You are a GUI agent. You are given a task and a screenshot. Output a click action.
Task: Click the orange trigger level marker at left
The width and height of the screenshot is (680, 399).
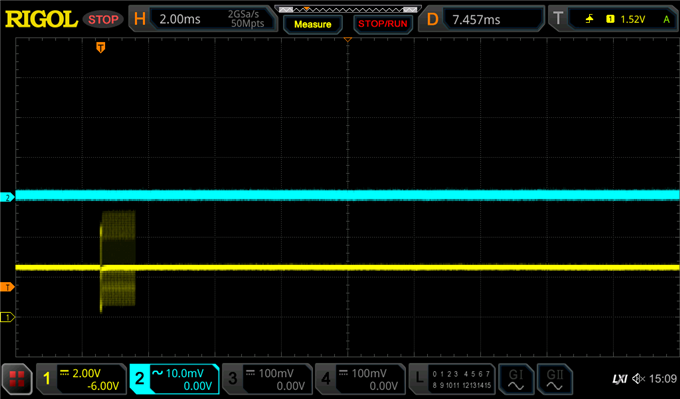coord(7,287)
